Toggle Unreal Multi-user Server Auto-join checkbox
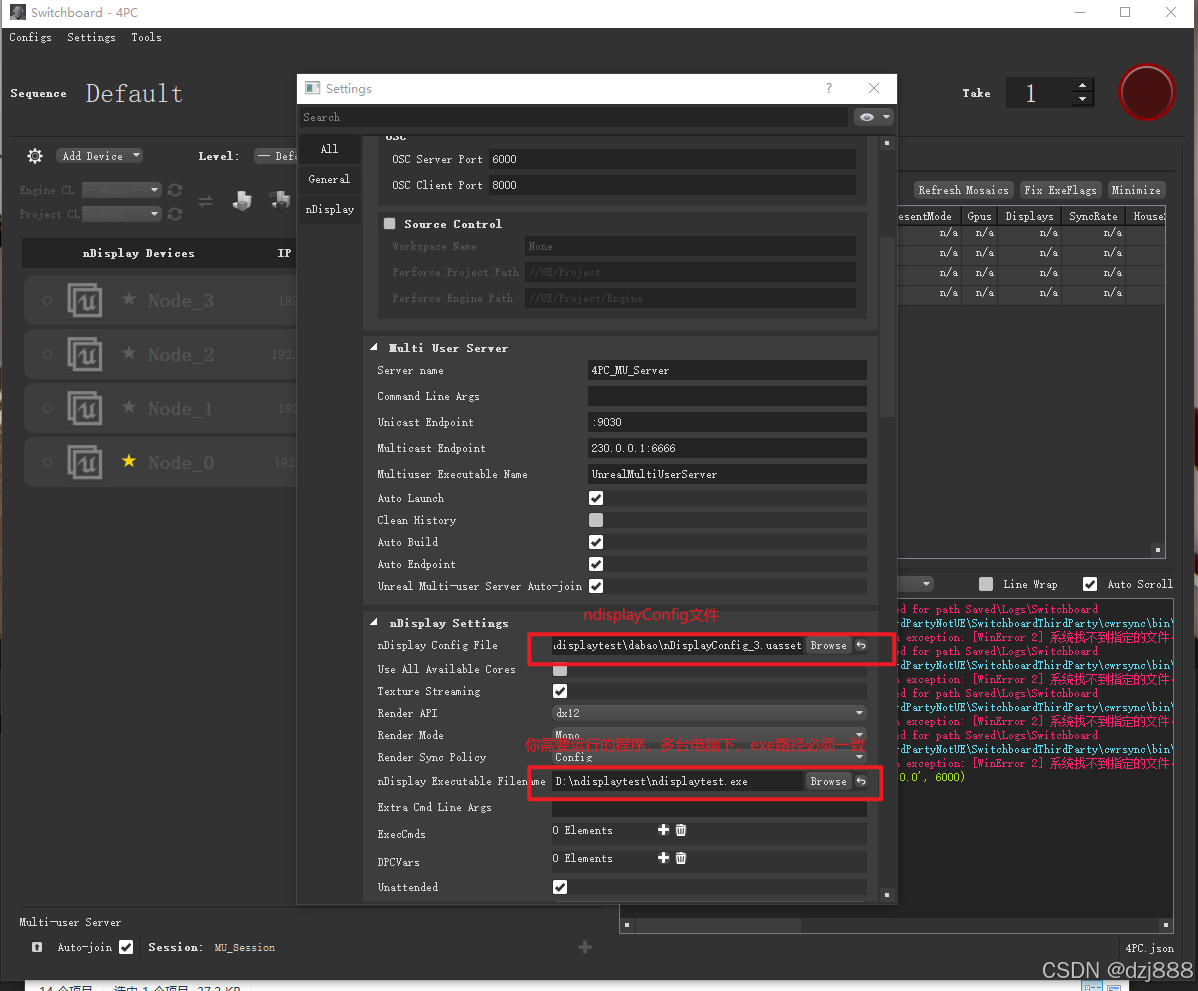This screenshot has width=1198, height=991. coord(596,586)
